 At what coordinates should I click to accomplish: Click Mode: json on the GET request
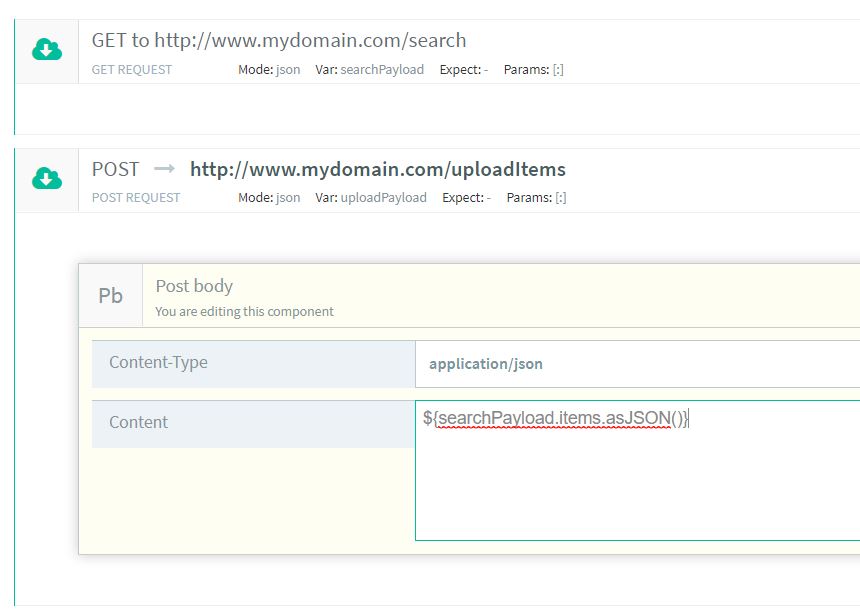tap(269, 70)
